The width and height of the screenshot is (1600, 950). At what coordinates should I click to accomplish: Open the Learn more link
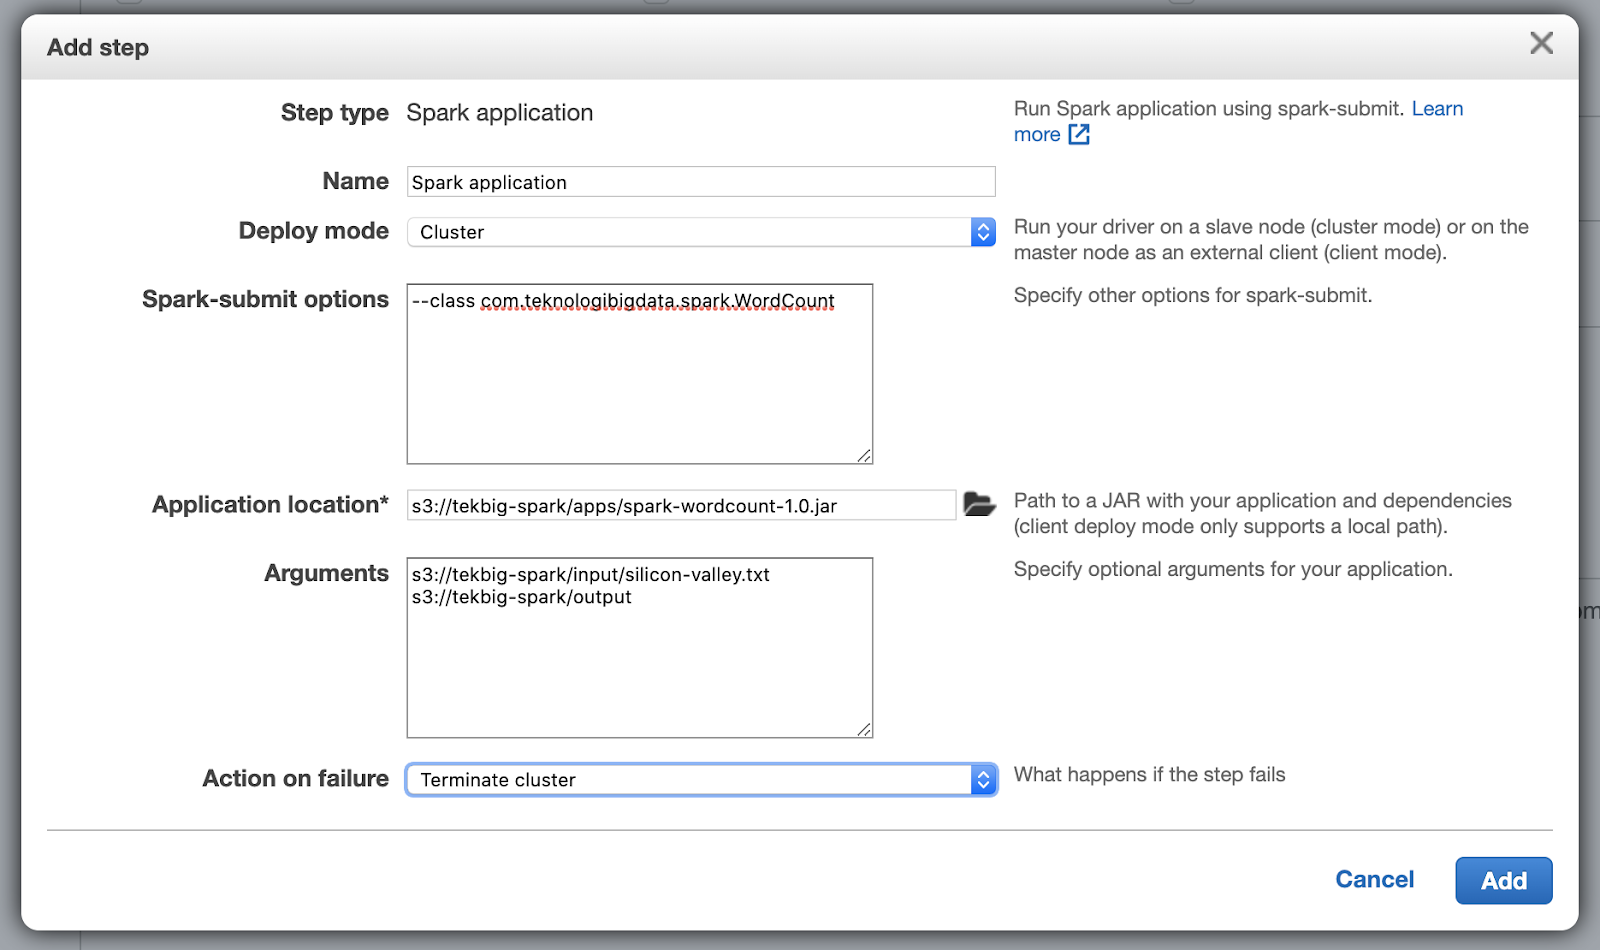[1437, 109]
